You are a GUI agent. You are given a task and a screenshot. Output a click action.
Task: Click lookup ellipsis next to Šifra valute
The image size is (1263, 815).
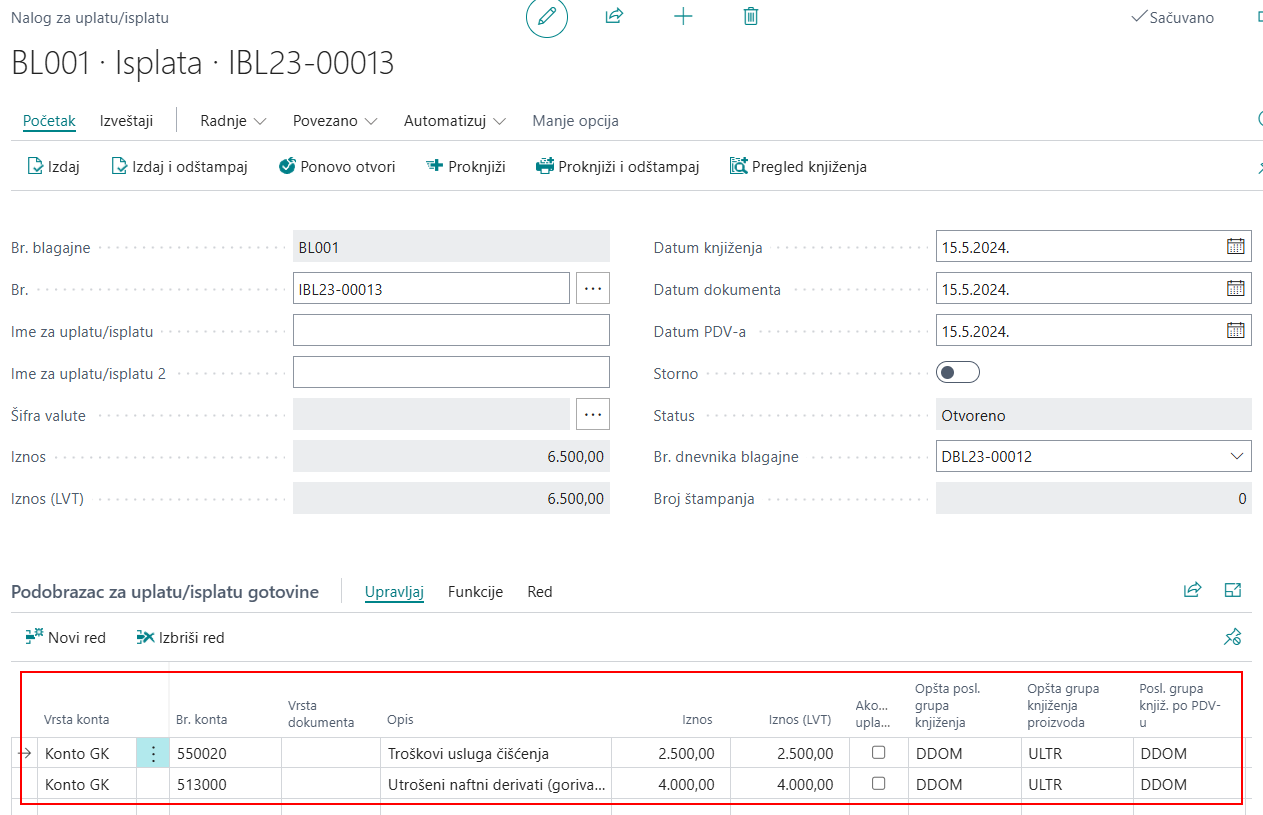pos(593,414)
